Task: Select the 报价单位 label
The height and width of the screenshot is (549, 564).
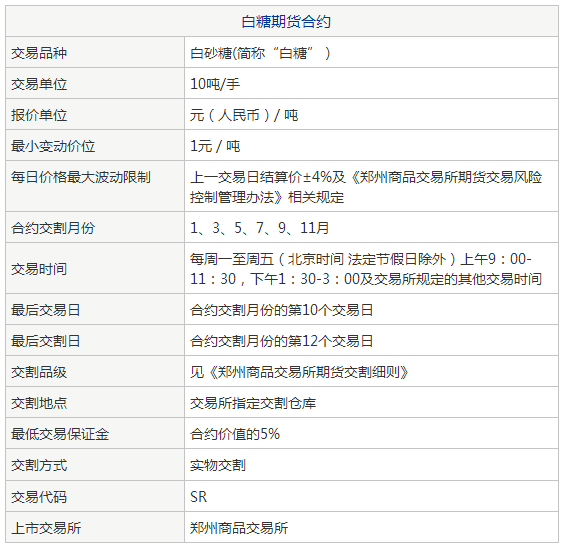Action: [39, 115]
